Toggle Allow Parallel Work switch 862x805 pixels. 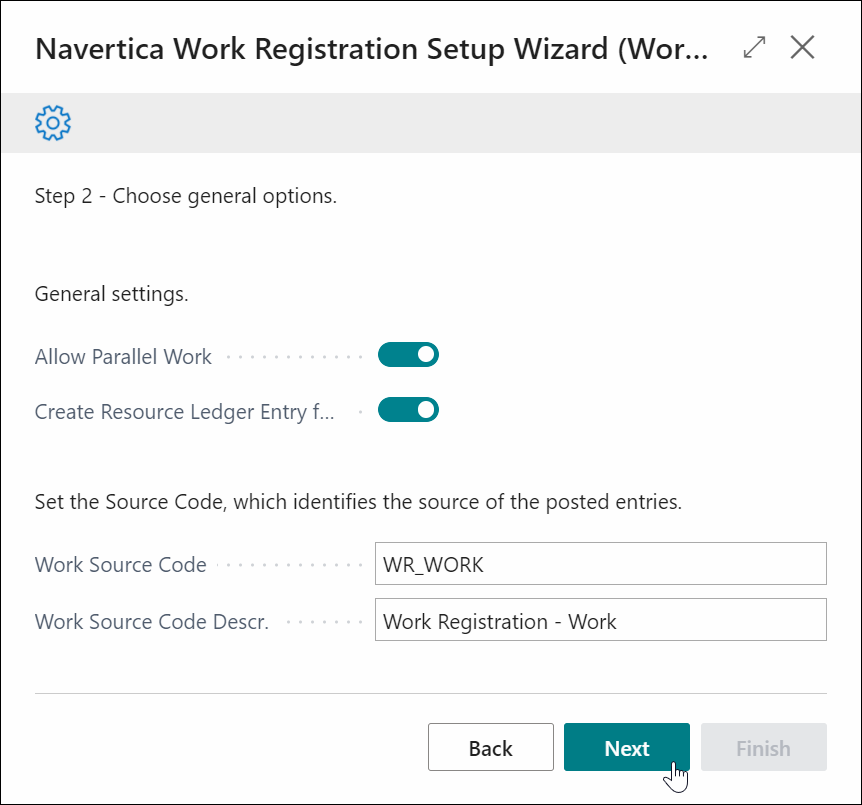(x=408, y=355)
